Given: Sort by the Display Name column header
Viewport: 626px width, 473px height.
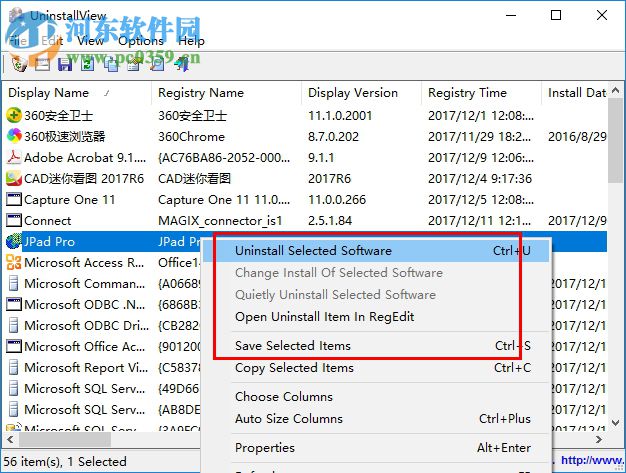Looking at the screenshot, I should 77,93.
